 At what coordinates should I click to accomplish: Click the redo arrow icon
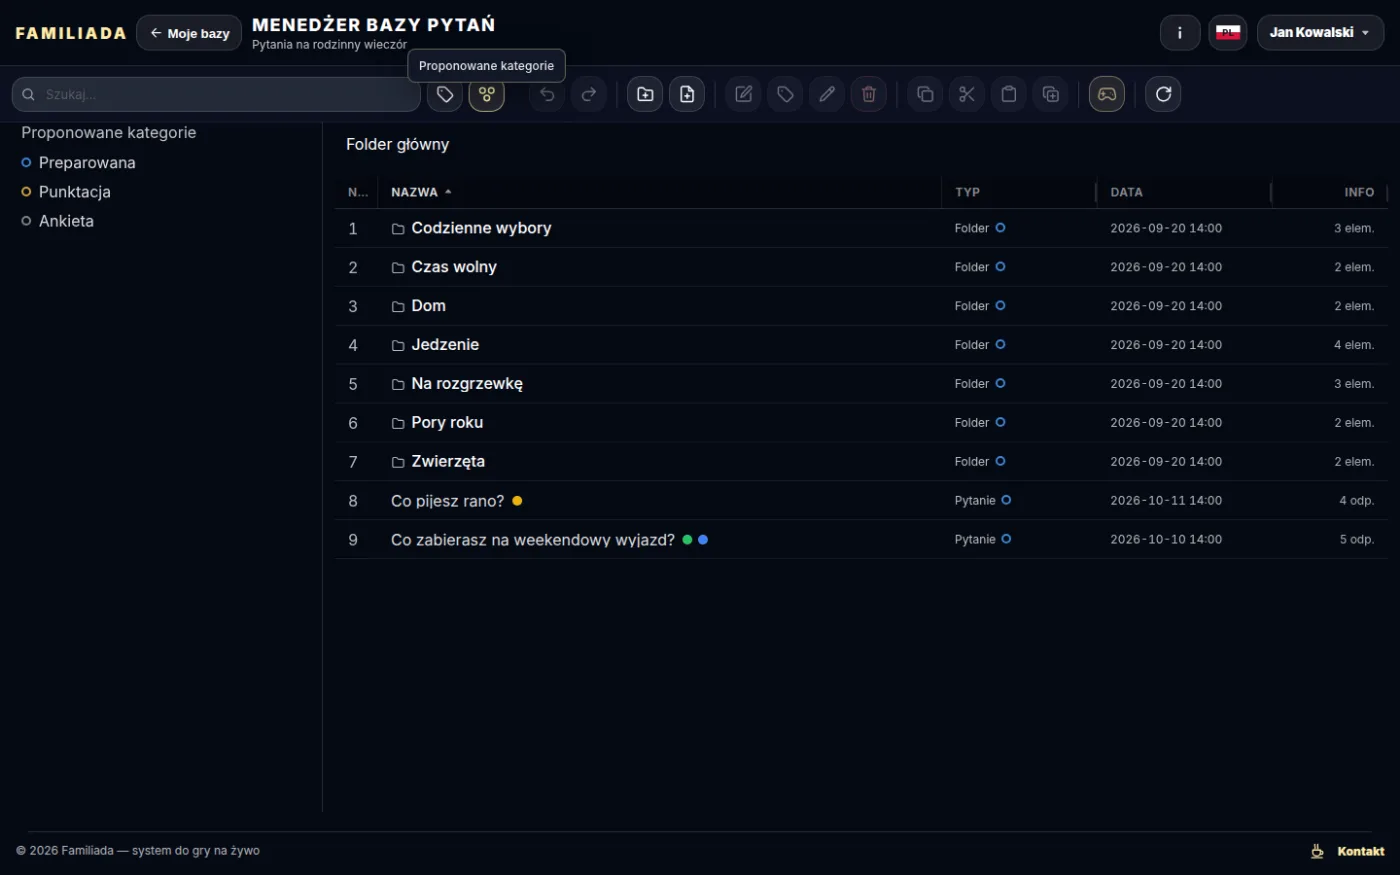tap(589, 94)
